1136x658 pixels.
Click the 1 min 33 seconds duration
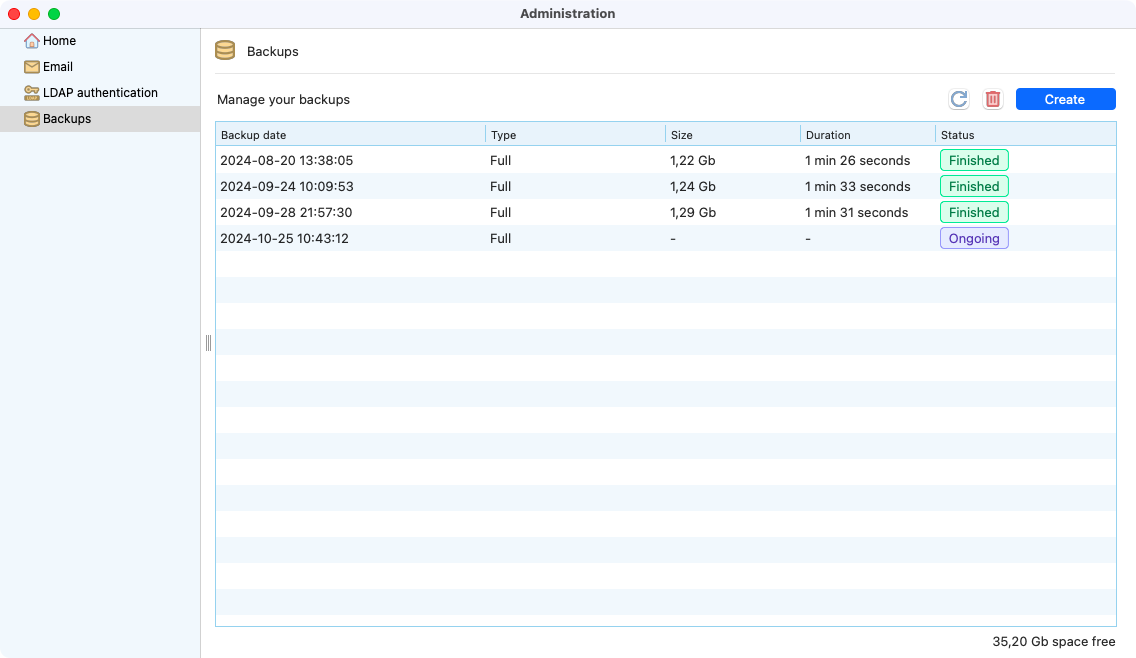point(857,186)
